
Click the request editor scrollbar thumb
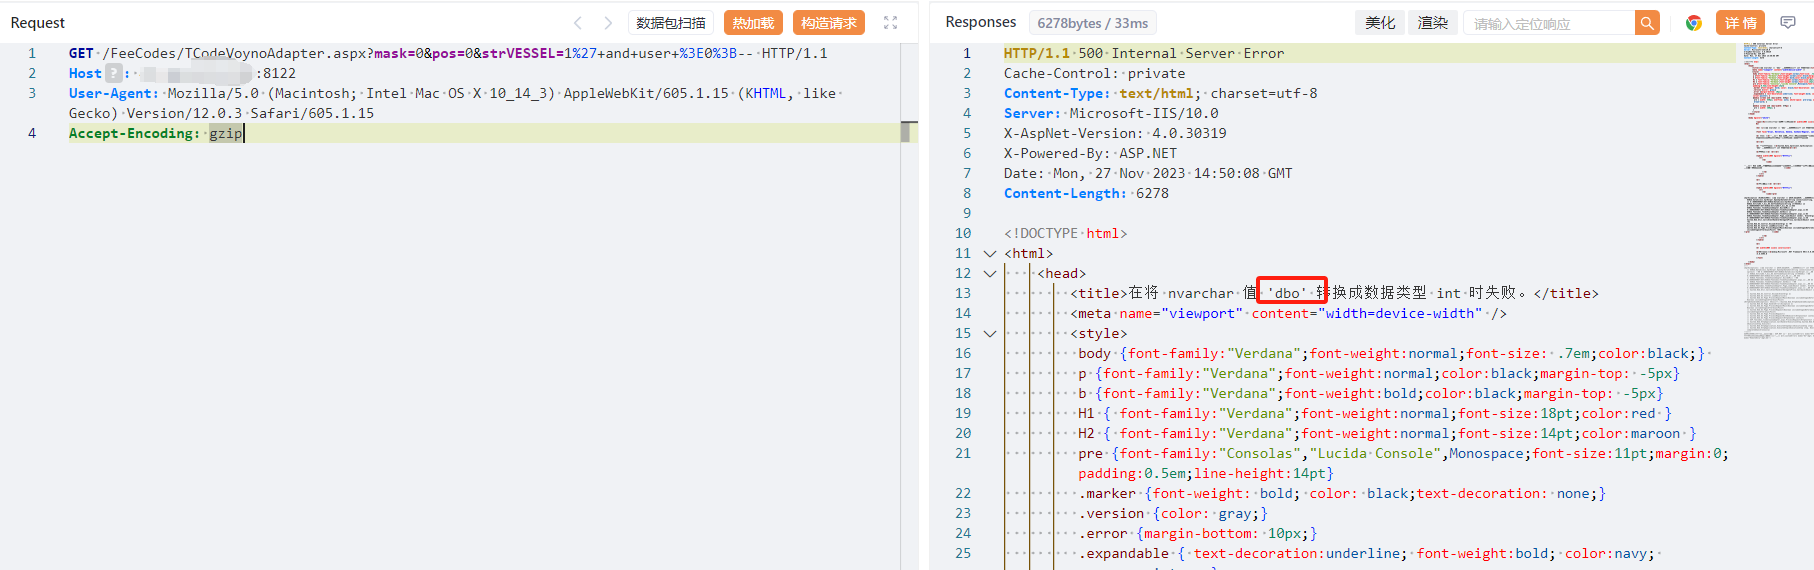point(908,132)
